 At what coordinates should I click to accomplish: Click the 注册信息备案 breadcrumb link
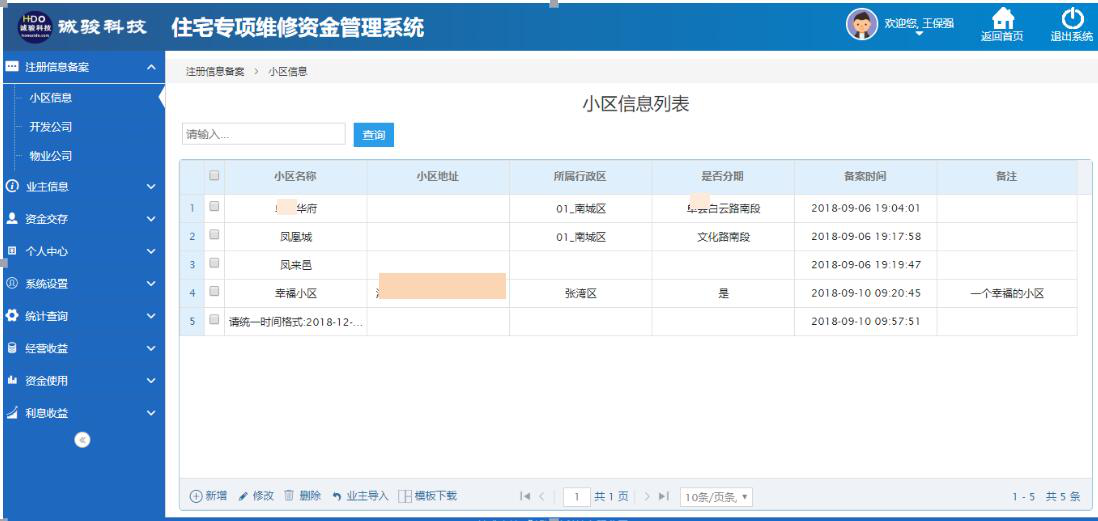coord(215,71)
